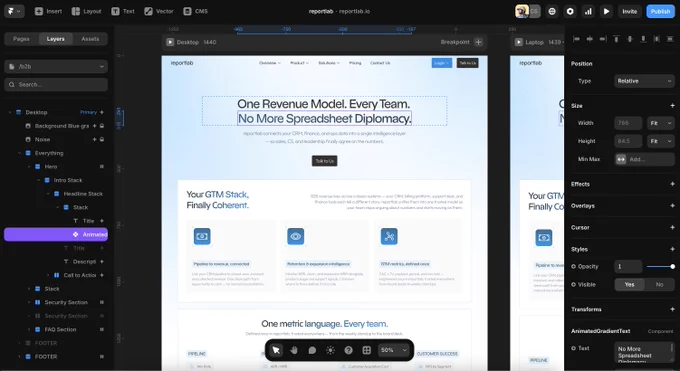The width and height of the screenshot is (680, 371).
Task: Select the arrow cursor tool in bottom toolbar
Action: click(x=276, y=350)
